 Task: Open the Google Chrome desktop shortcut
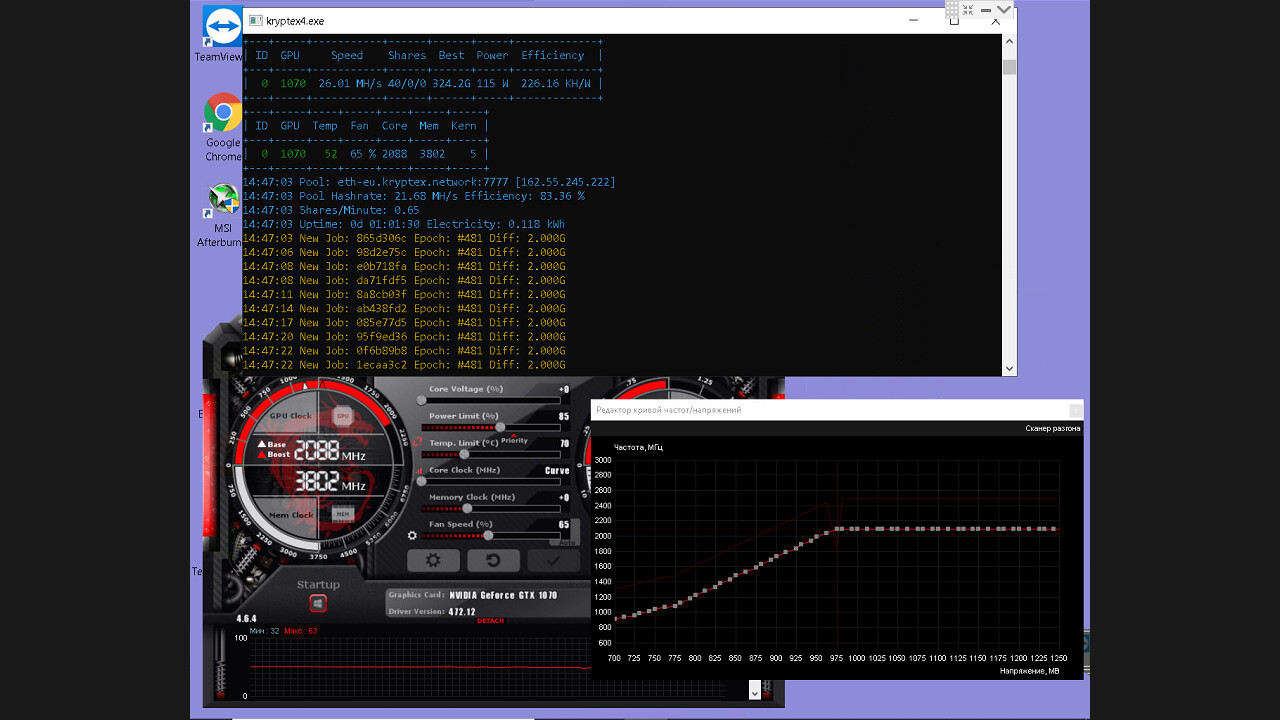click(223, 127)
